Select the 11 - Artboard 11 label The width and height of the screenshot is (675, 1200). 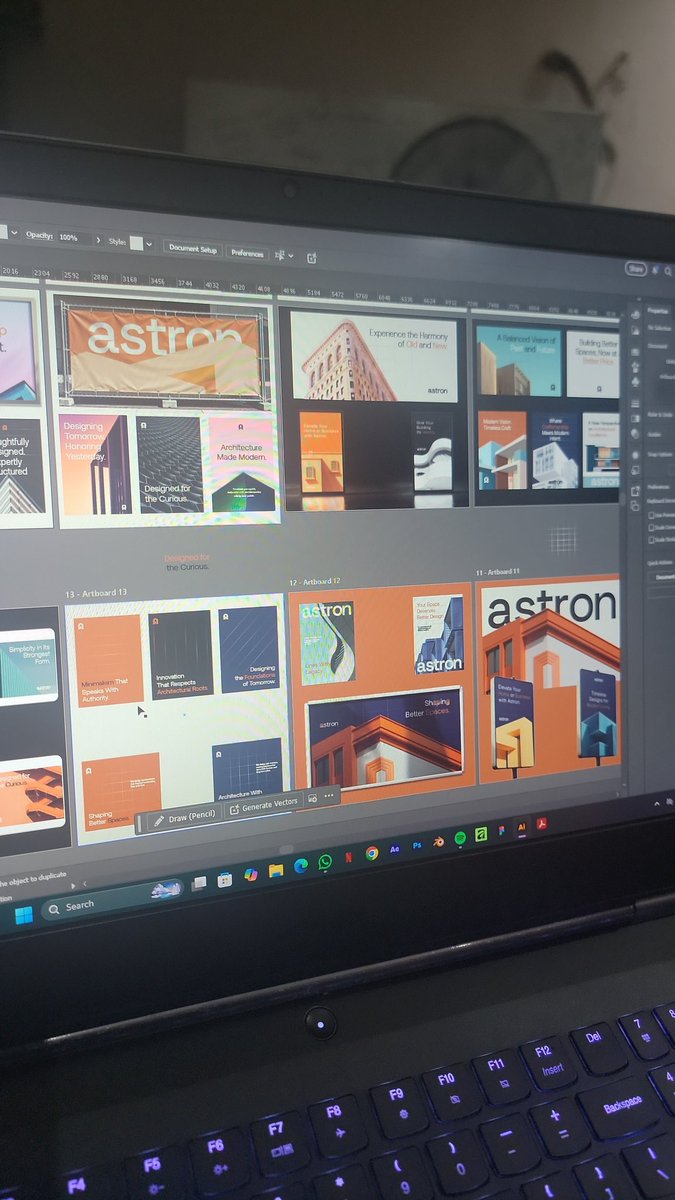click(x=497, y=572)
